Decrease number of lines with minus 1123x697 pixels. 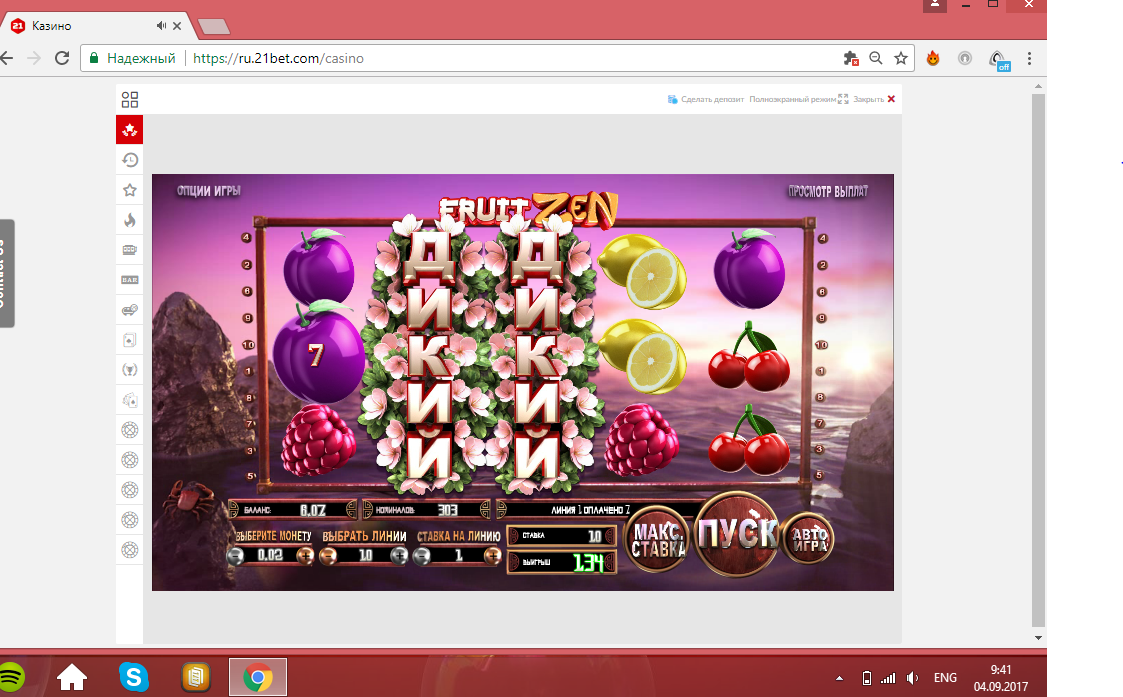(x=328, y=556)
